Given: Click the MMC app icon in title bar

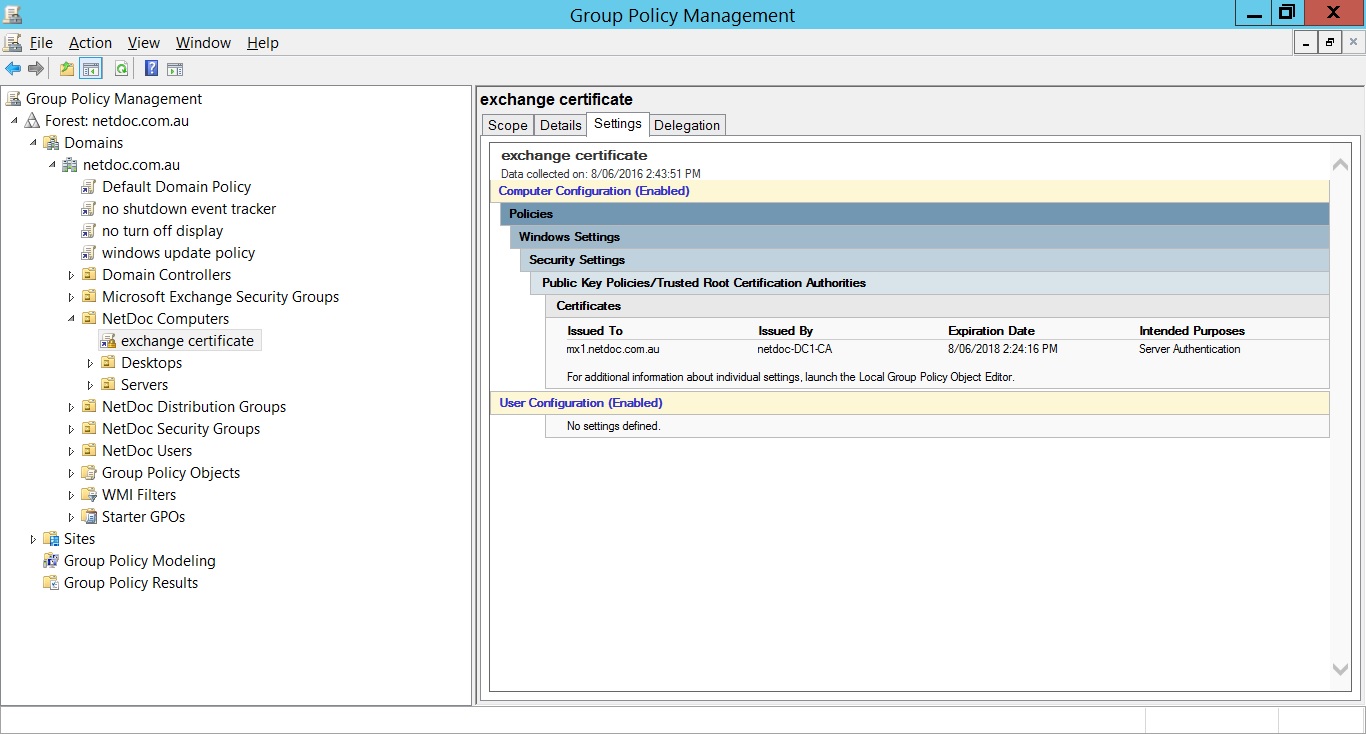Looking at the screenshot, I should pyautogui.click(x=12, y=13).
